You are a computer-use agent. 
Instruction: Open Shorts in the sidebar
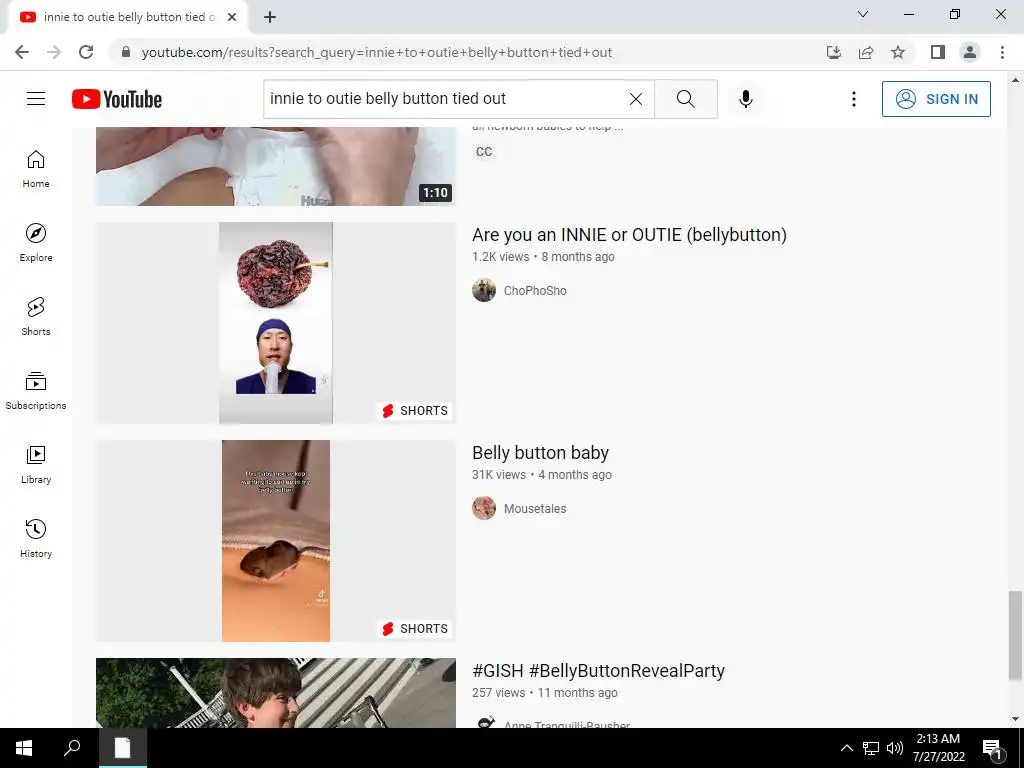pyautogui.click(x=36, y=317)
